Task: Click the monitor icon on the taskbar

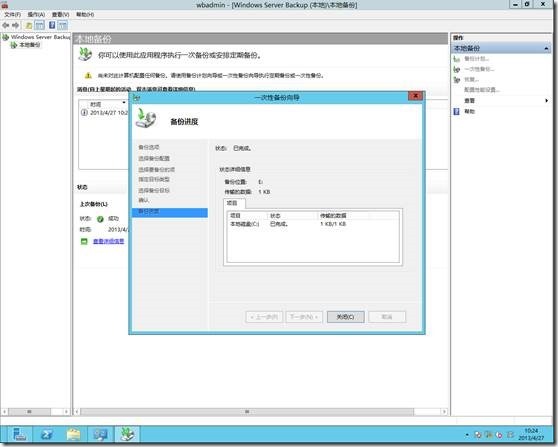Action: [100, 435]
